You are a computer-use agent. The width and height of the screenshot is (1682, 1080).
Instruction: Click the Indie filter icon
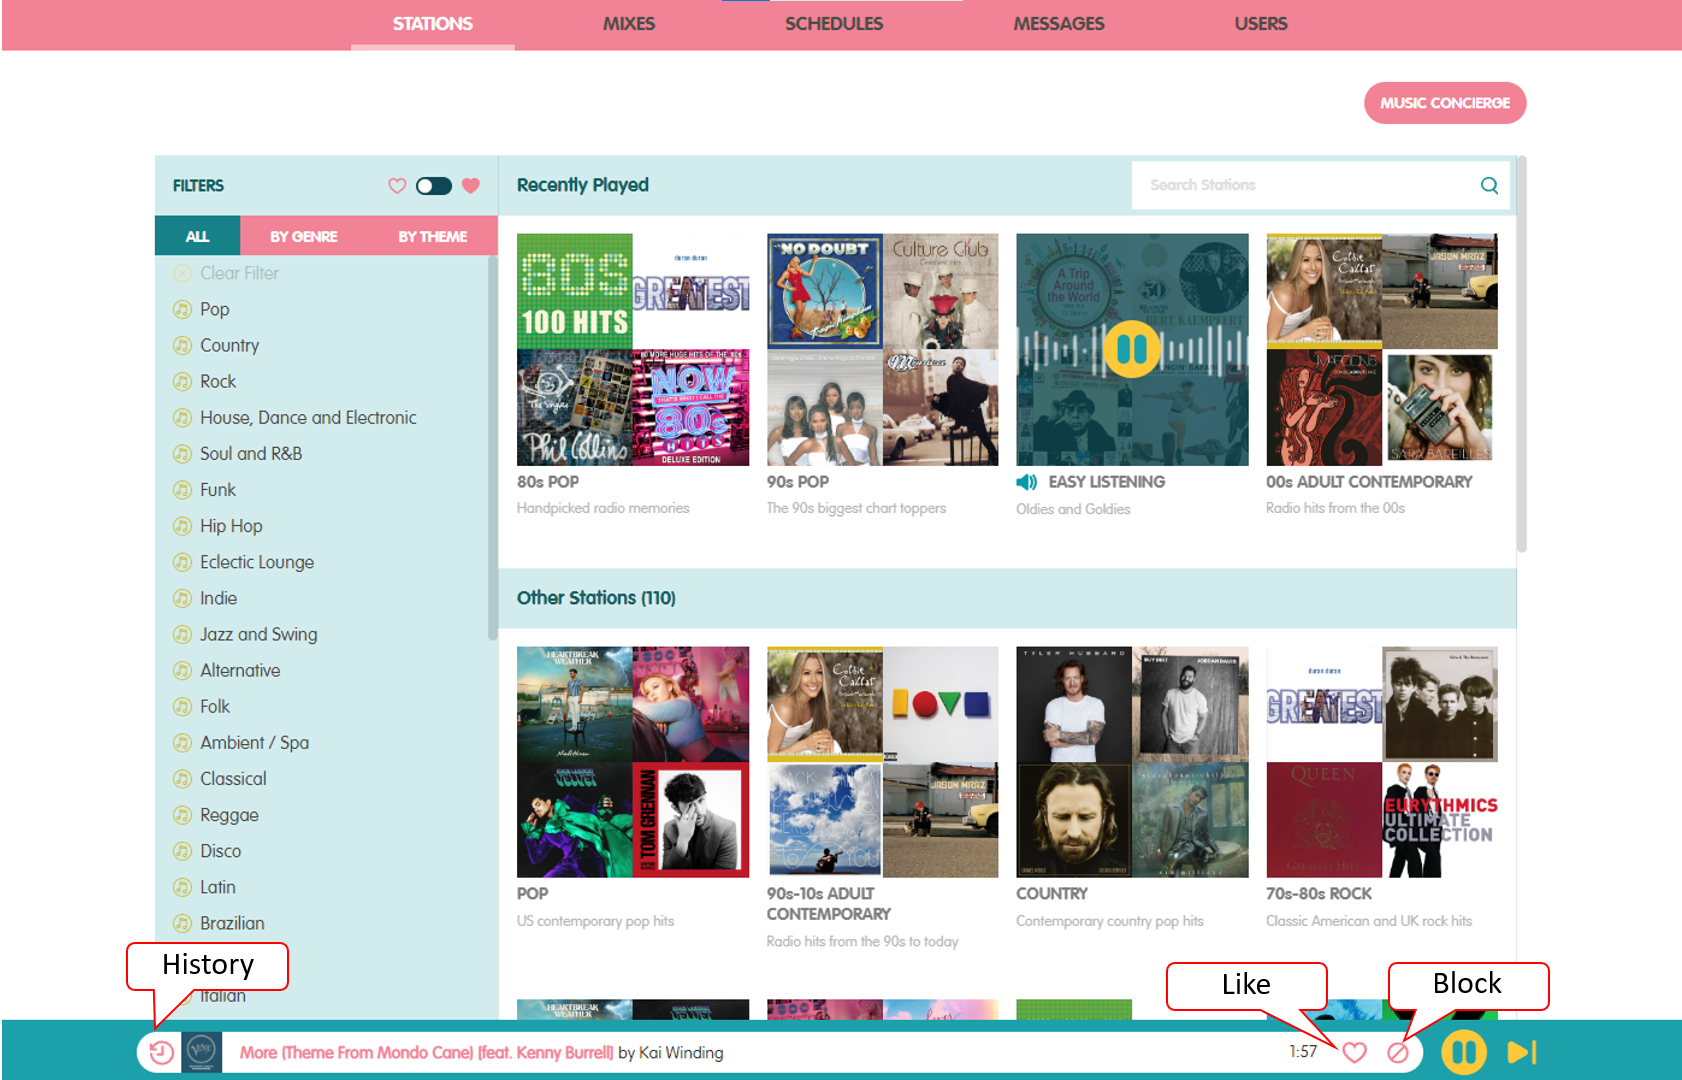pyautogui.click(x=182, y=599)
